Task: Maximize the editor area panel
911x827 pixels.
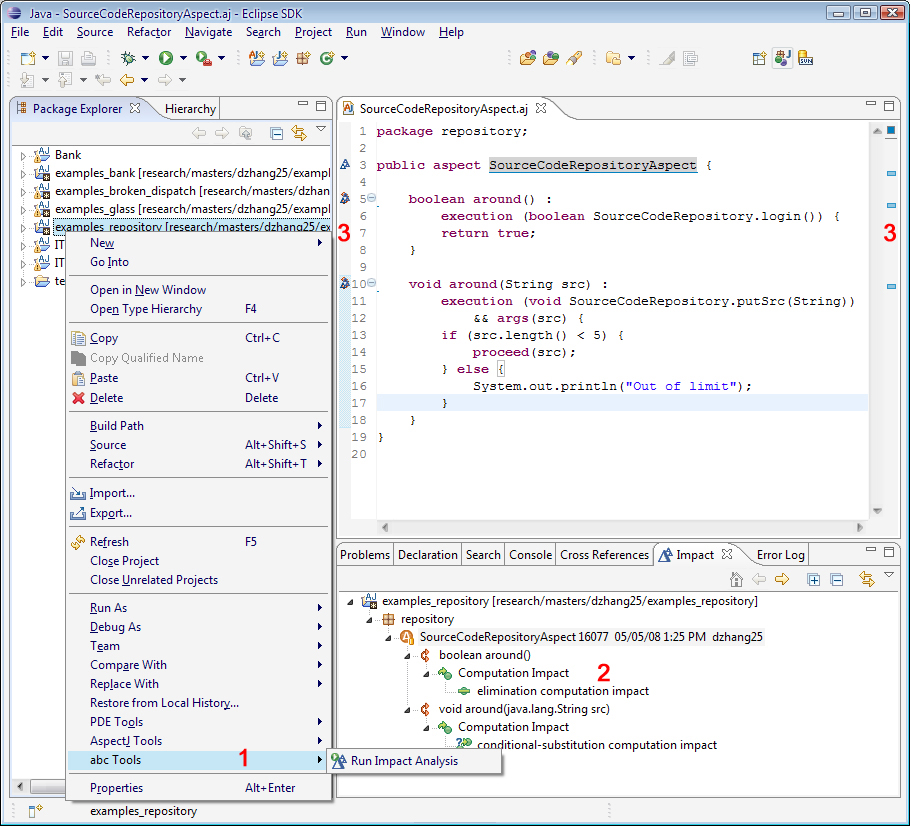Action: [889, 106]
